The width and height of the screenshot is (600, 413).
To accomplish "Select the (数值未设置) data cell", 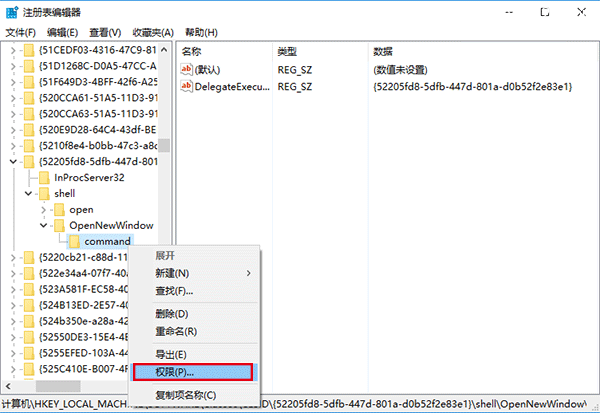I will pos(400,70).
